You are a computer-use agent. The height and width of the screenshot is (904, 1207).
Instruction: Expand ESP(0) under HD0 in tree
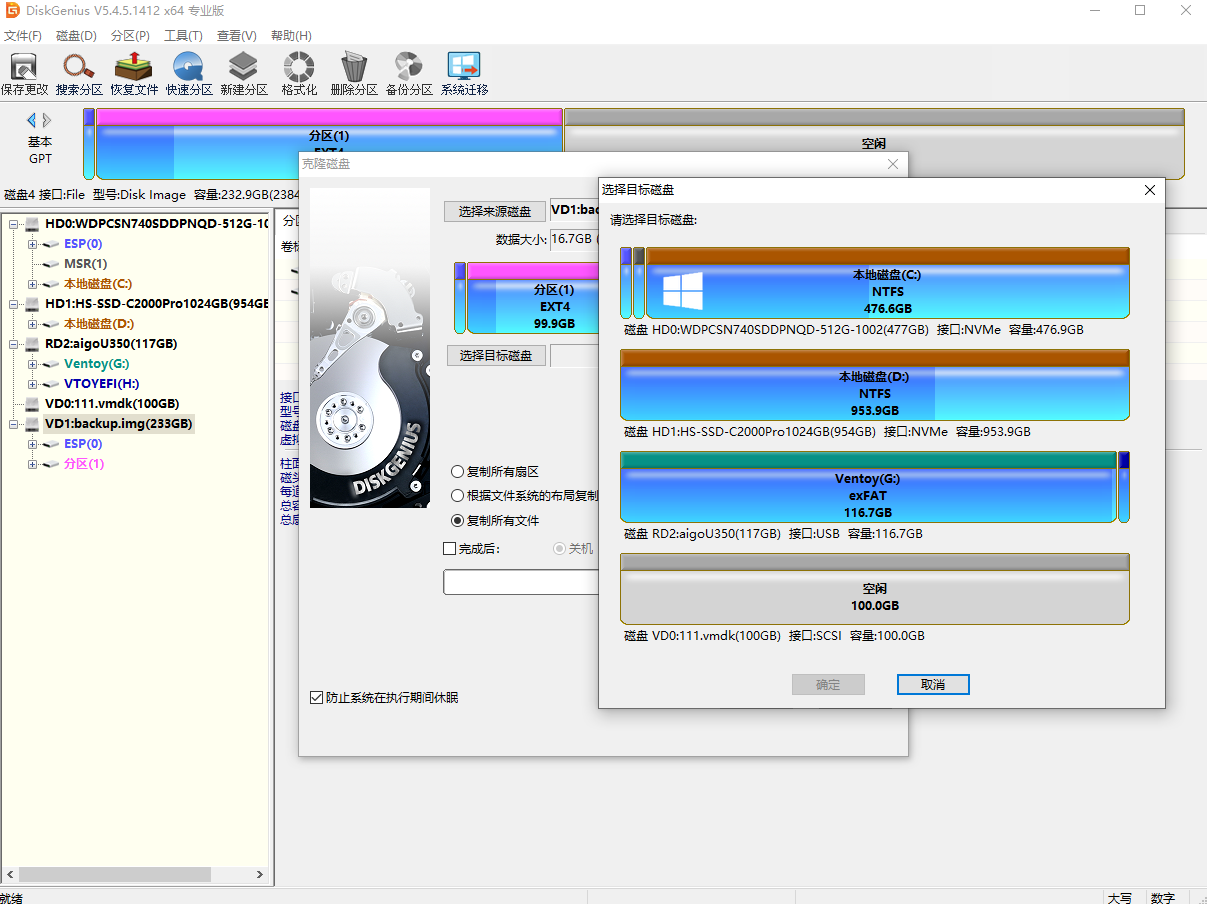pos(33,244)
